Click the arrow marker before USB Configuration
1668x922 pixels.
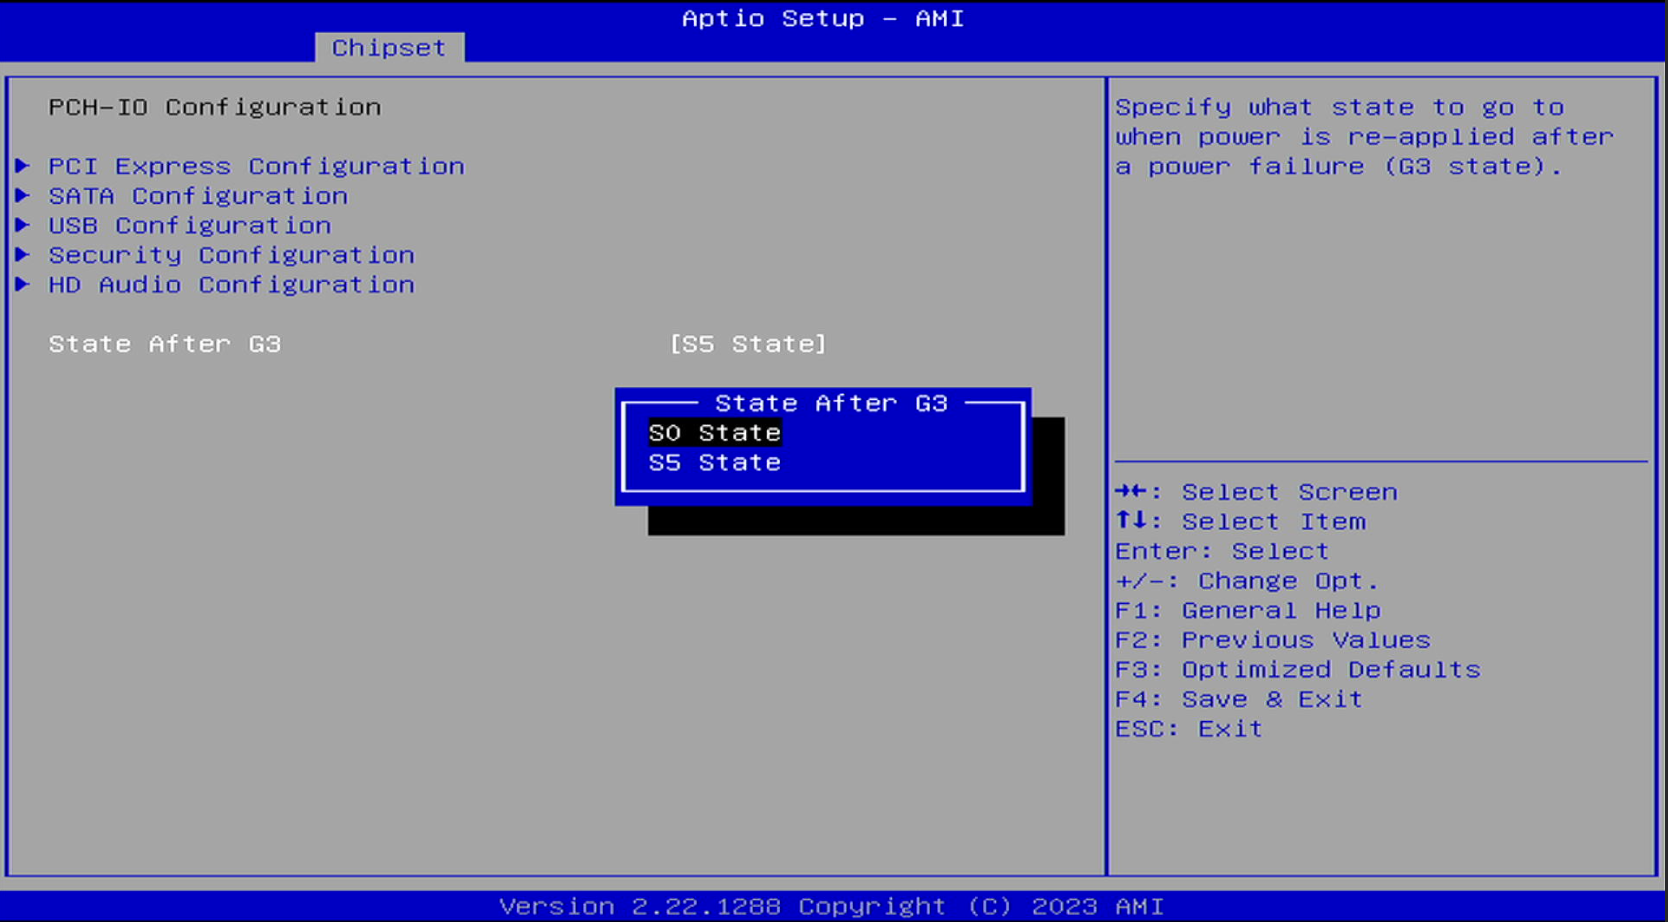click(x=24, y=226)
